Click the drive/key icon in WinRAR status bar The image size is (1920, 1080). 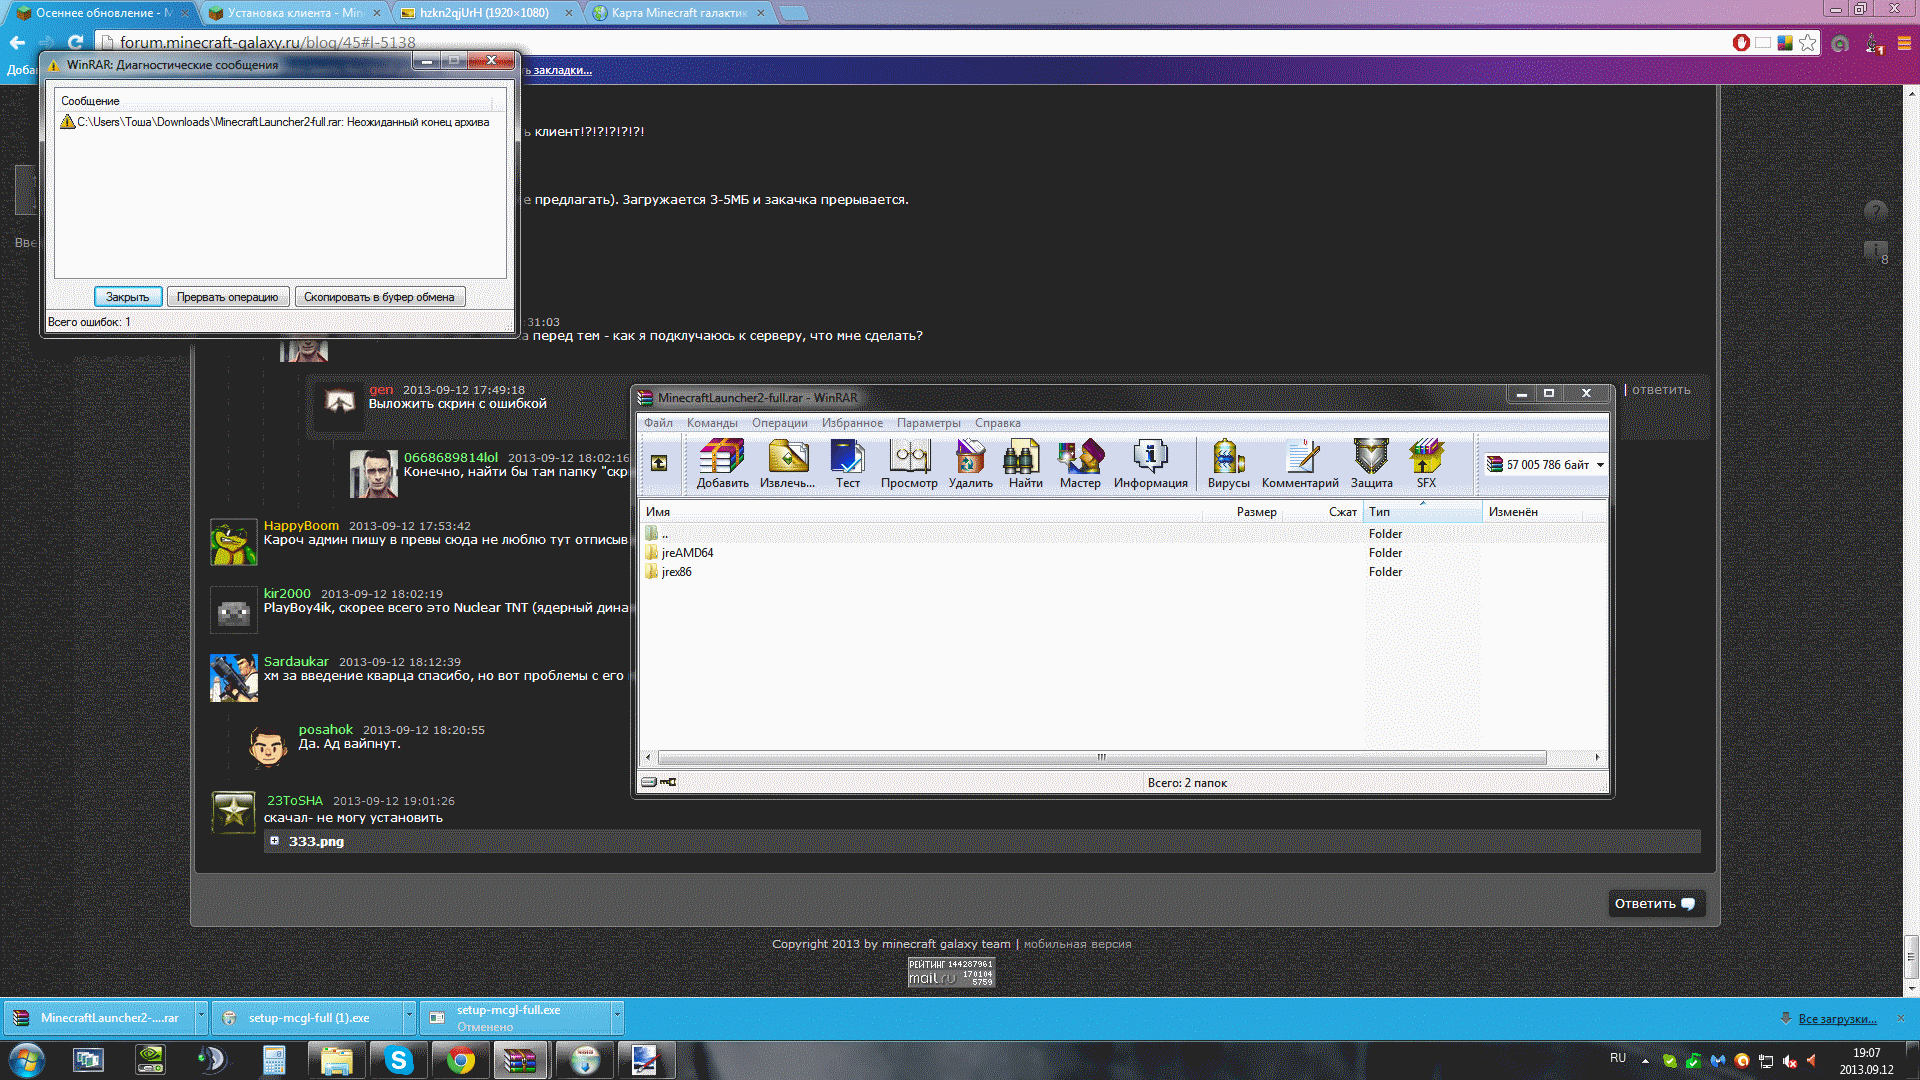click(659, 782)
